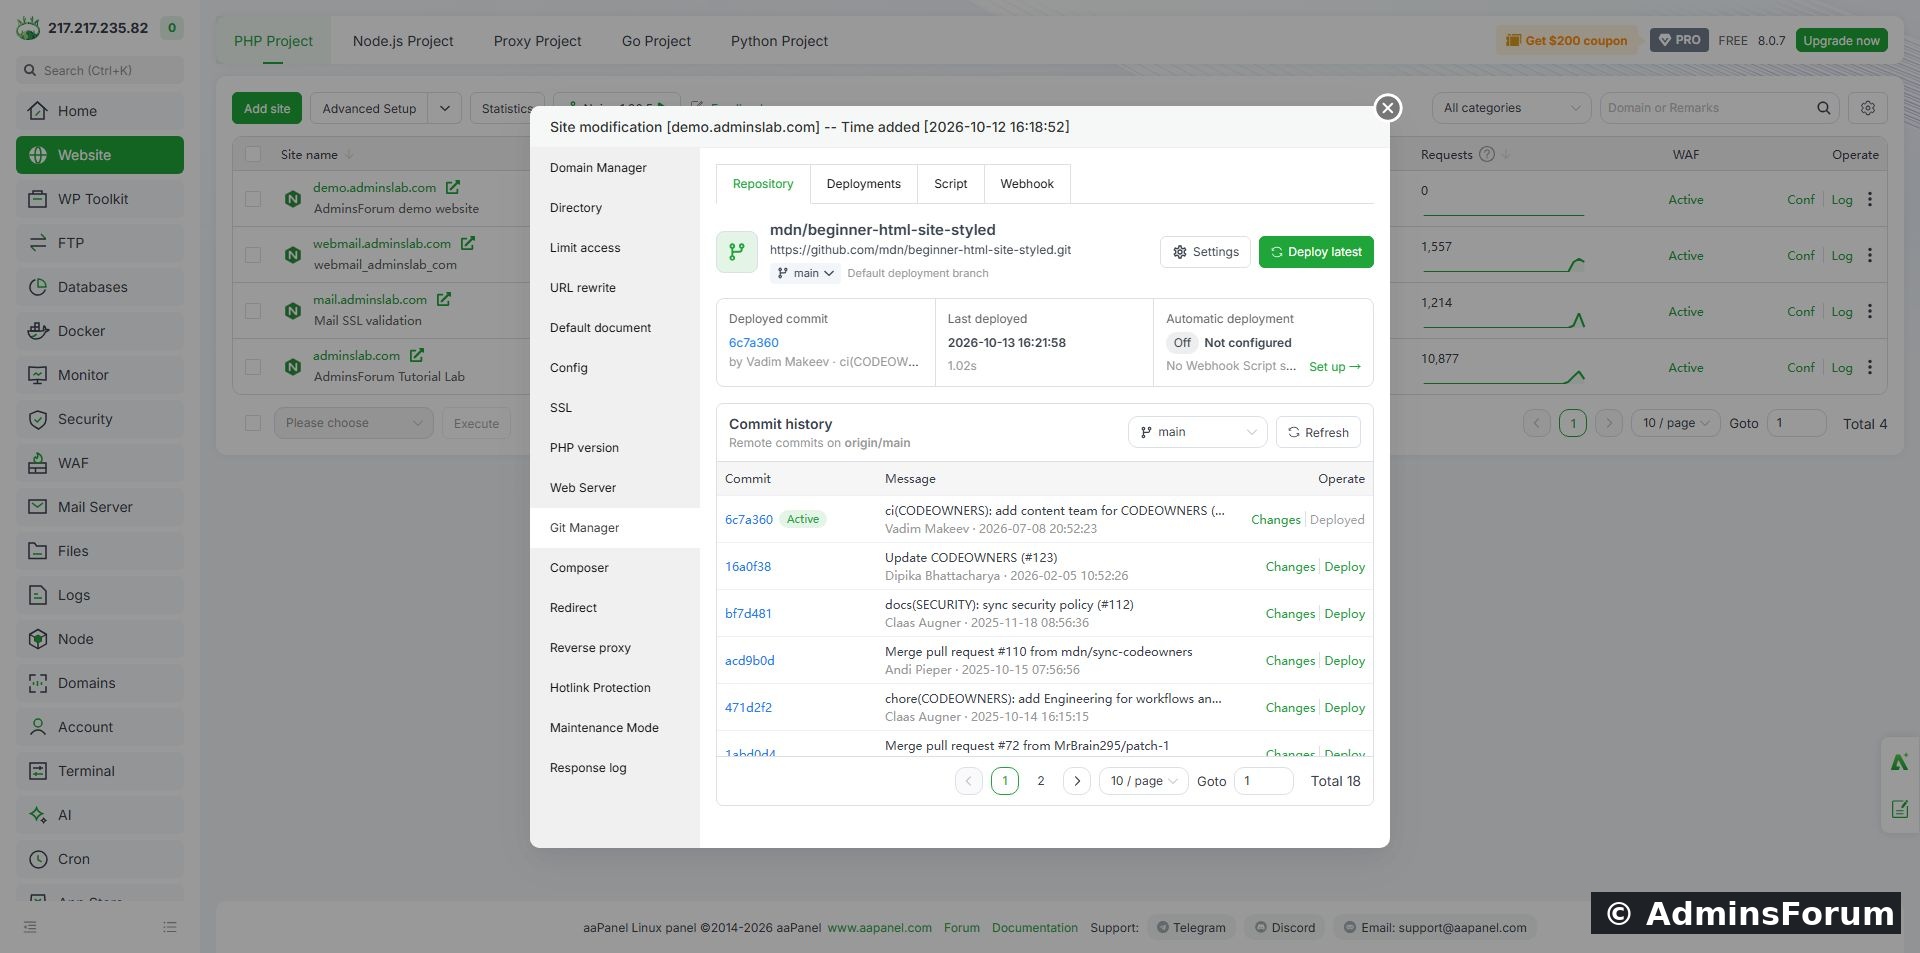Screen dimensions: 1920x953
Task: Click the Databases sidebar icon
Action: point(38,287)
